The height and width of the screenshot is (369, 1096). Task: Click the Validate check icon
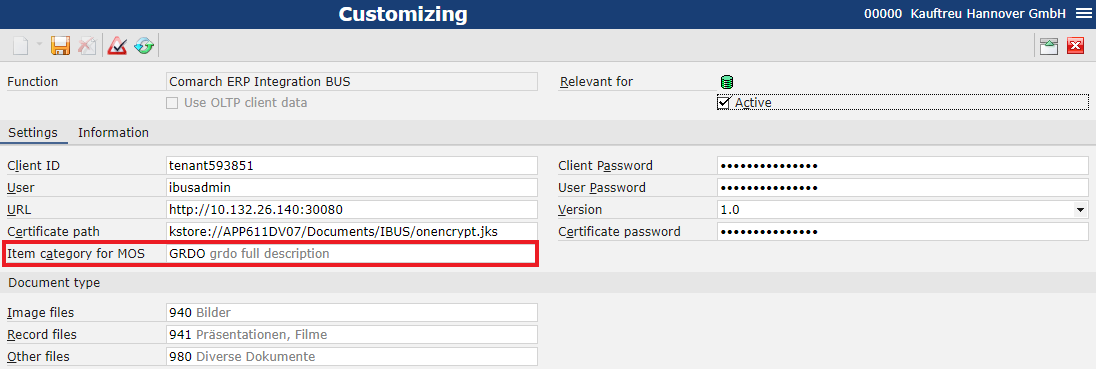point(117,46)
